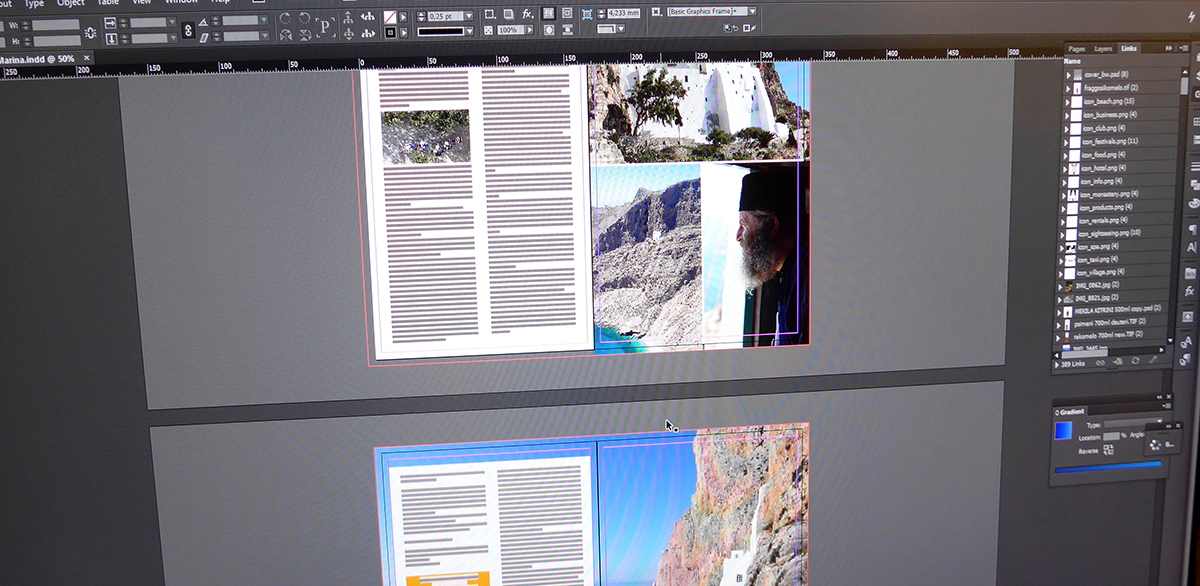Viewport: 1200px width, 586px height.
Task: Click the rotate 90° counter-clockwise icon
Action: coord(304,18)
